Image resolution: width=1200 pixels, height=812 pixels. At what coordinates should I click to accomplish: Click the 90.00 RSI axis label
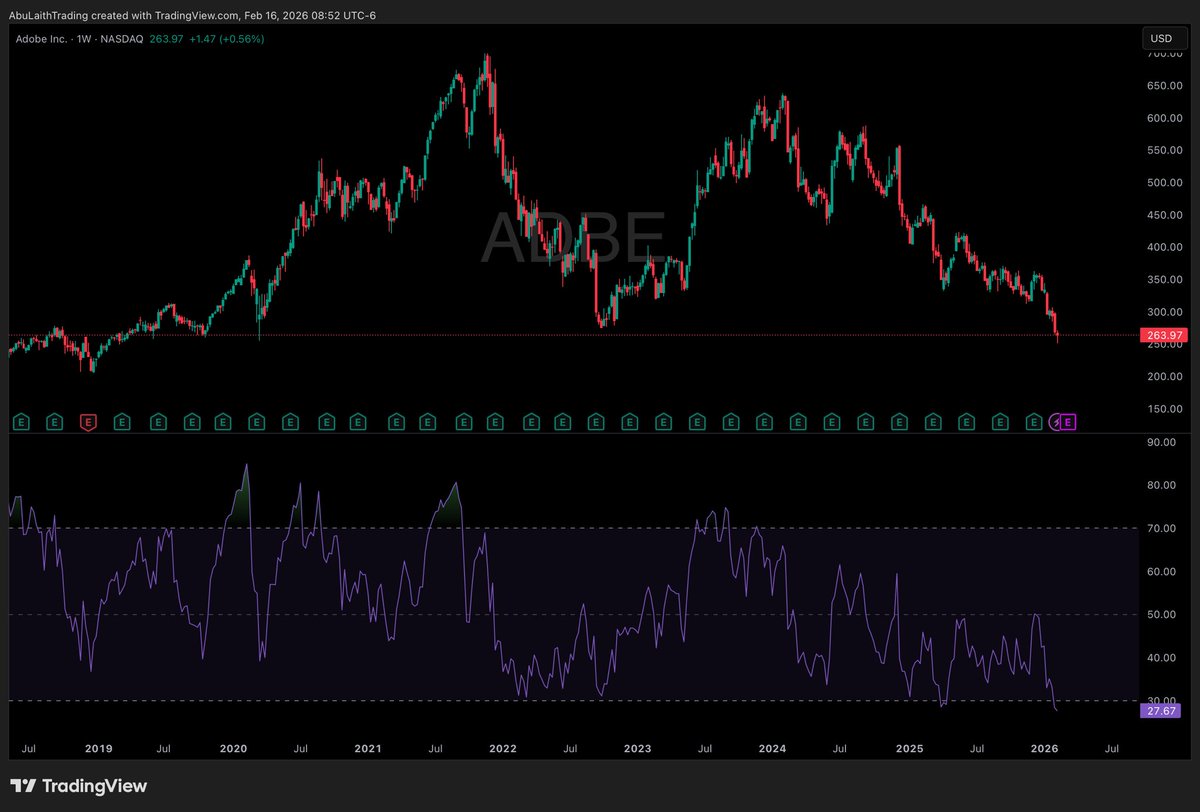click(x=1160, y=442)
